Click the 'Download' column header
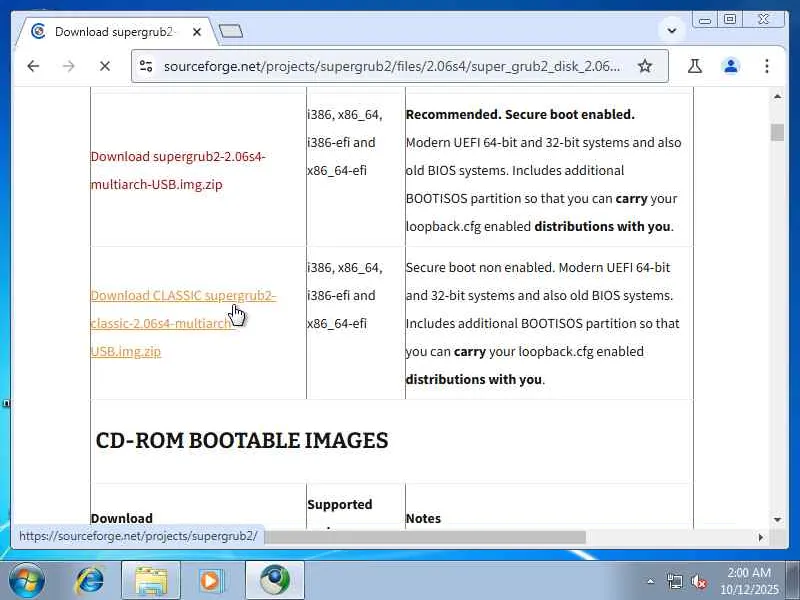Viewport: 800px width, 600px height. (x=121, y=518)
